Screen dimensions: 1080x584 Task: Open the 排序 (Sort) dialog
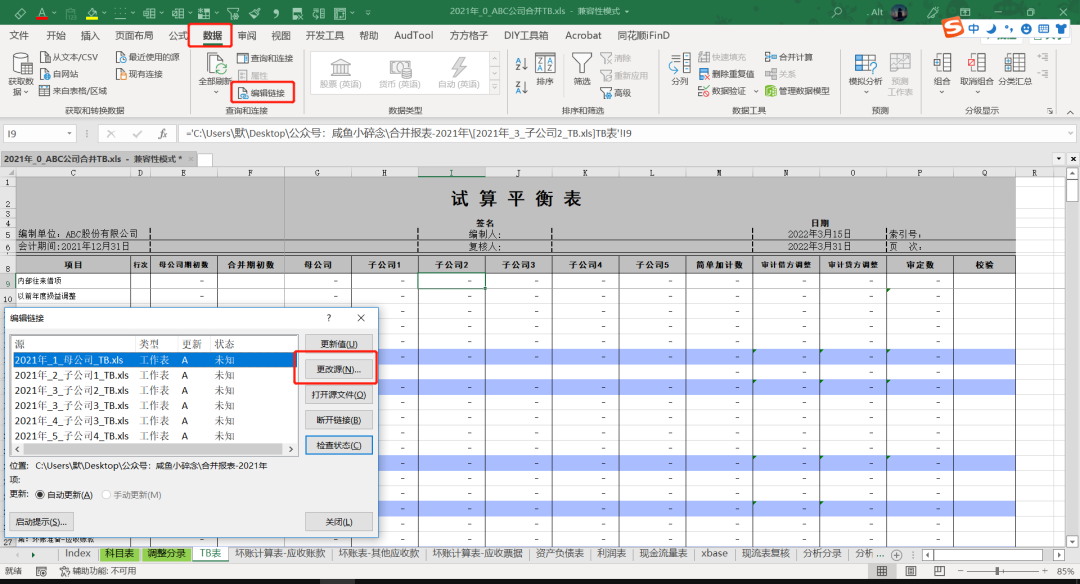point(545,70)
